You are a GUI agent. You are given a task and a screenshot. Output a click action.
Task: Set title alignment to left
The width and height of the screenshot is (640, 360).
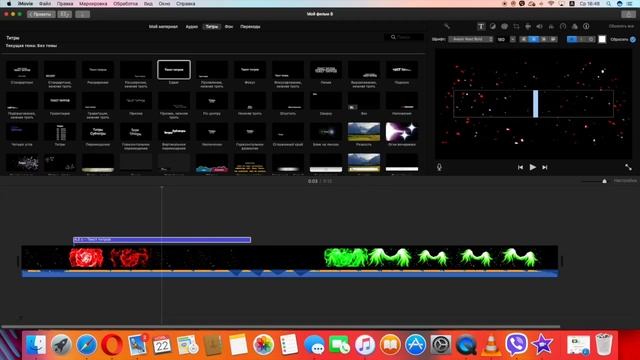(x=524, y=39)
